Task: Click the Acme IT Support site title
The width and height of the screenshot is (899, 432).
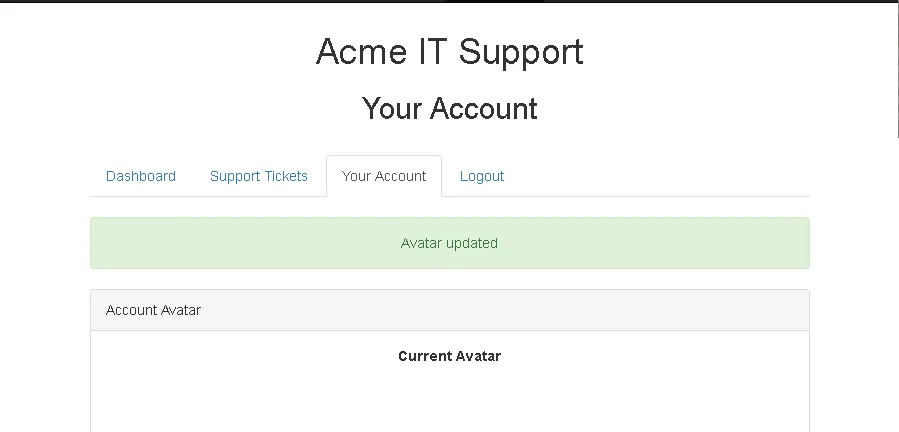Action: [449, 52]
